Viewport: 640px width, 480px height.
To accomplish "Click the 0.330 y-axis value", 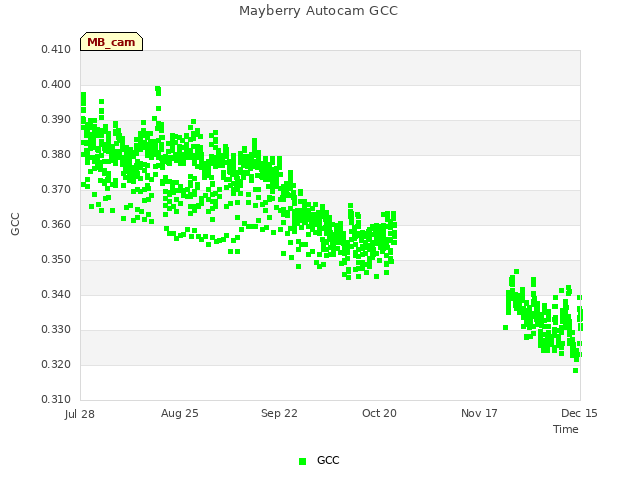I will pyautogui.click(x=56, y=329).
